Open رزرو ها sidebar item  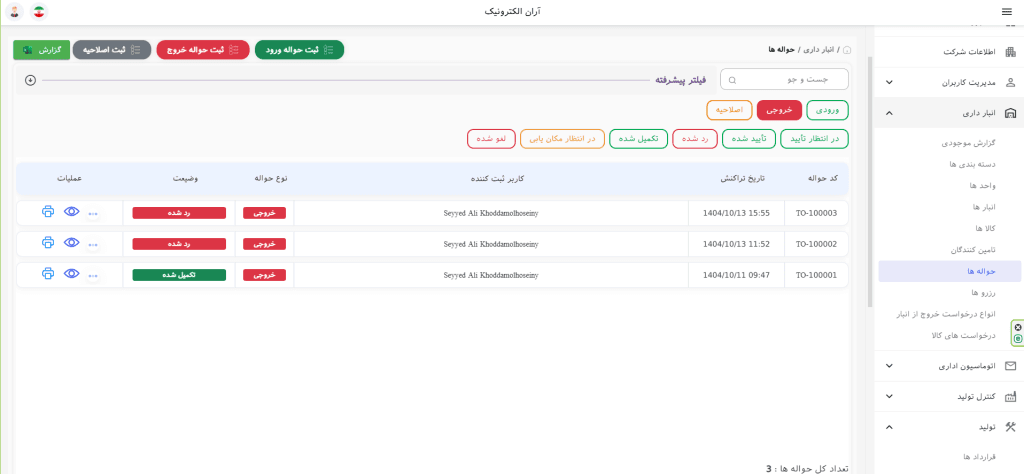tap(984, 292)
